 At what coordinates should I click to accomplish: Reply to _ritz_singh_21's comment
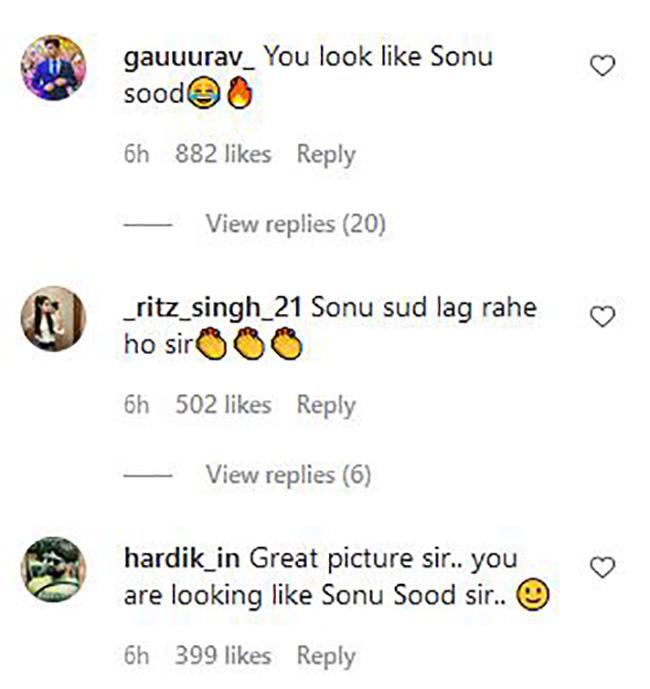click(x=326, y=405)
